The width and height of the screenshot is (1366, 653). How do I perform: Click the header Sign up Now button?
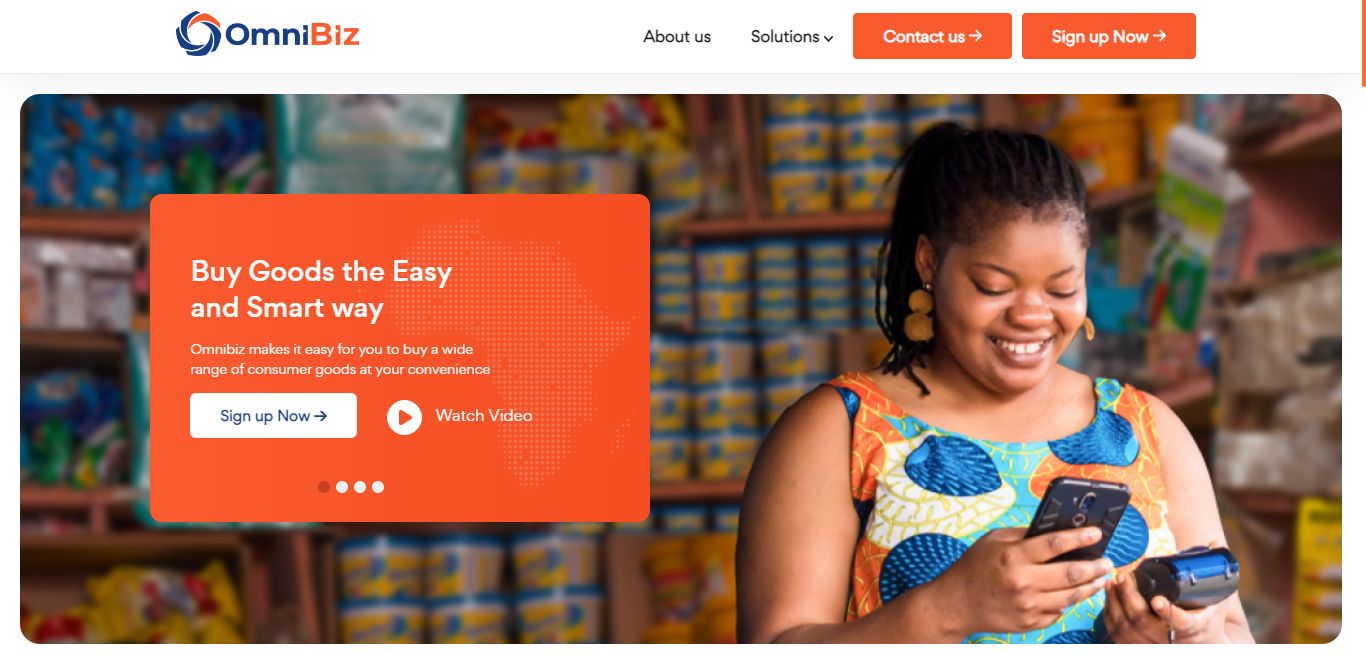point(1109,36)
